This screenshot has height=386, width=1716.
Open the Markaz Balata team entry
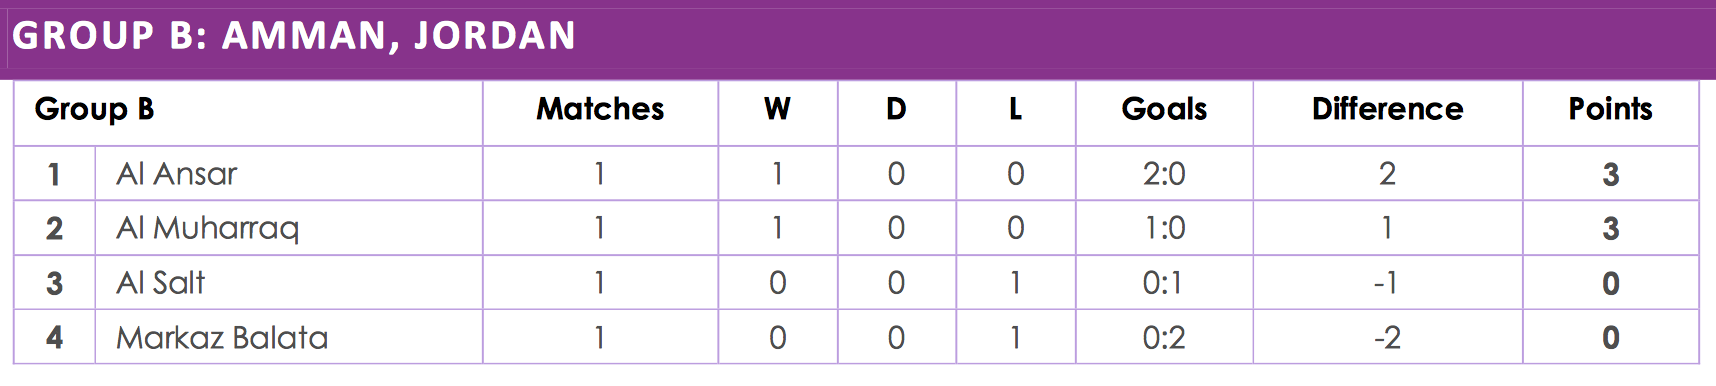click(x=222, y=338)
